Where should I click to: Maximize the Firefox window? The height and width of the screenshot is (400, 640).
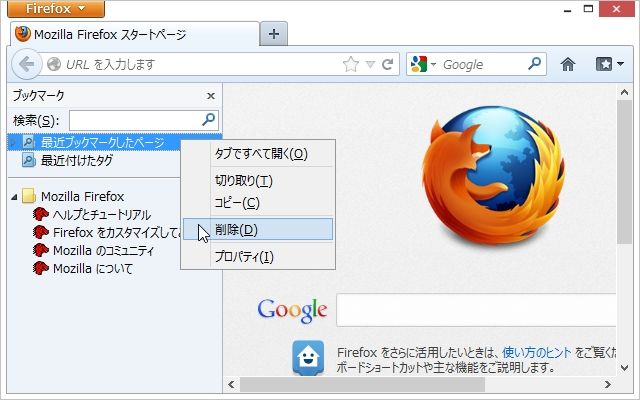[588, 9]
